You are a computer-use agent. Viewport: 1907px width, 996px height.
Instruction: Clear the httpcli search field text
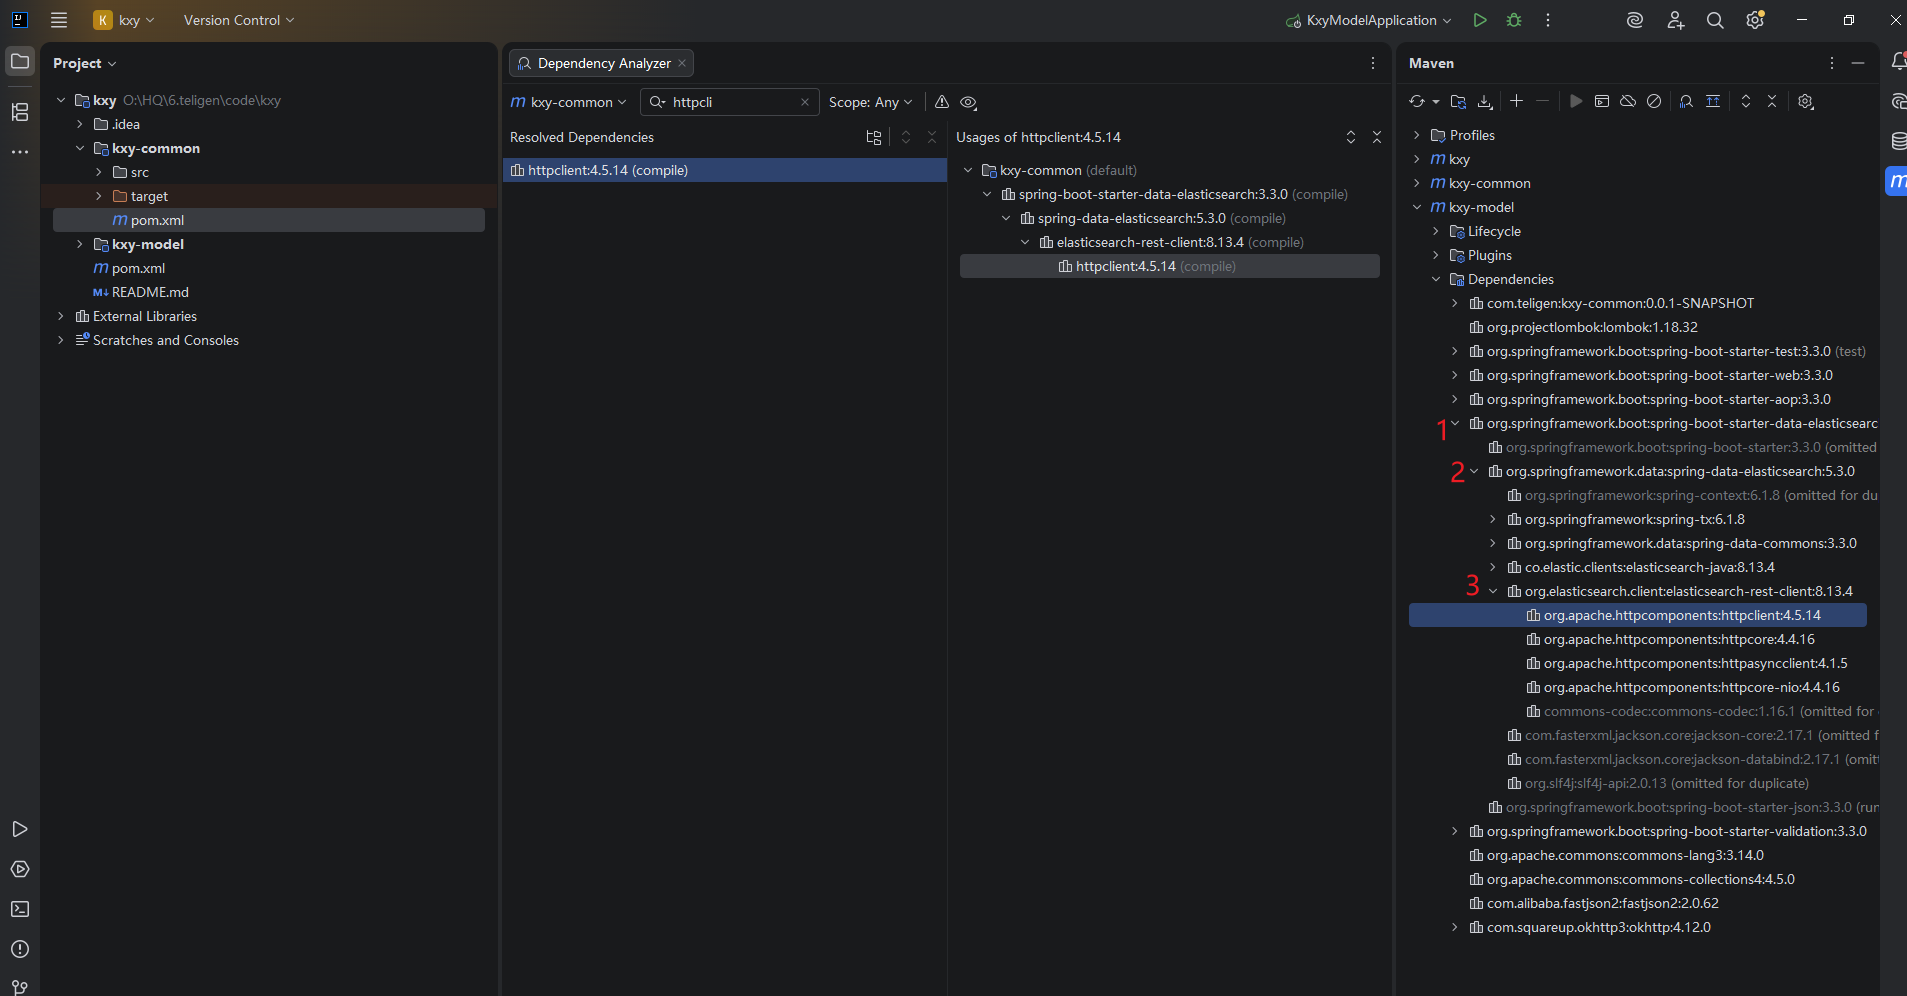[805, 102]
